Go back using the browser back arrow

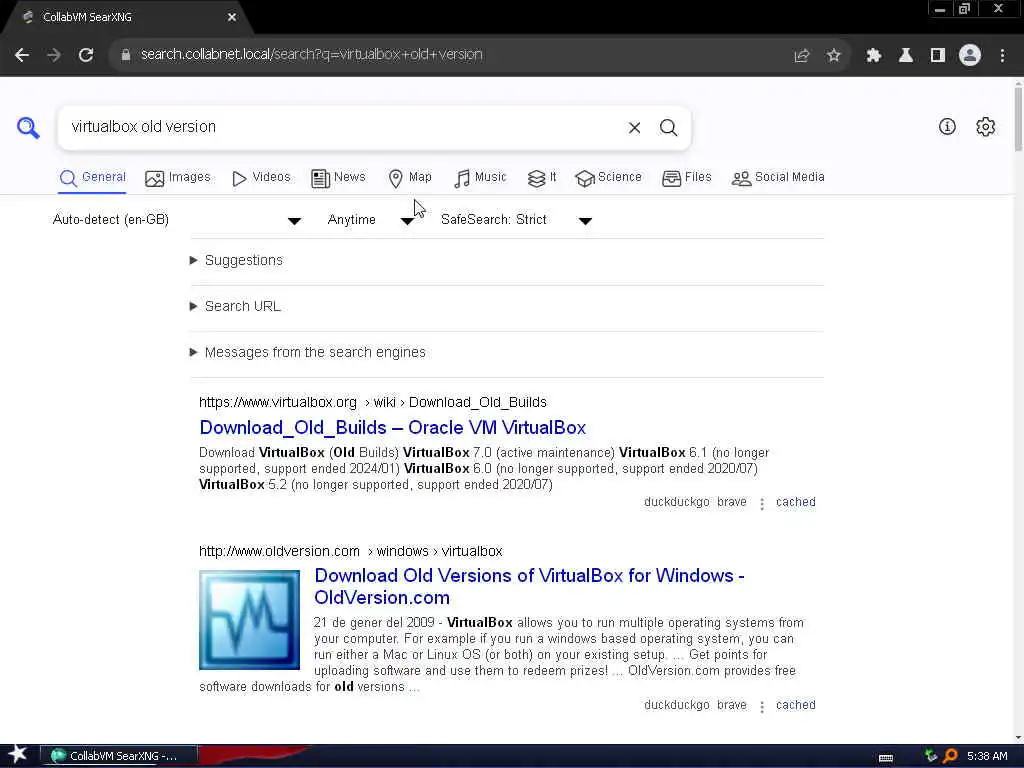pos(22,55)
